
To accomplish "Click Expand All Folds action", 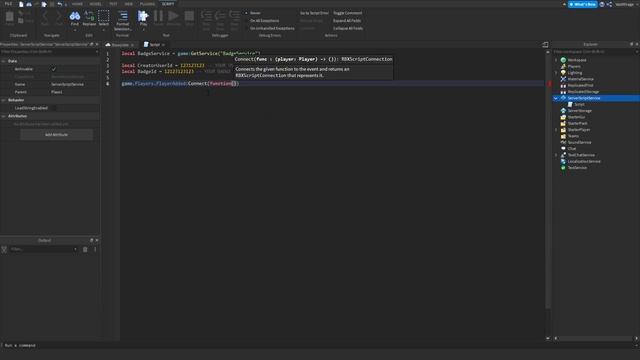I will [x=347, y=21].
